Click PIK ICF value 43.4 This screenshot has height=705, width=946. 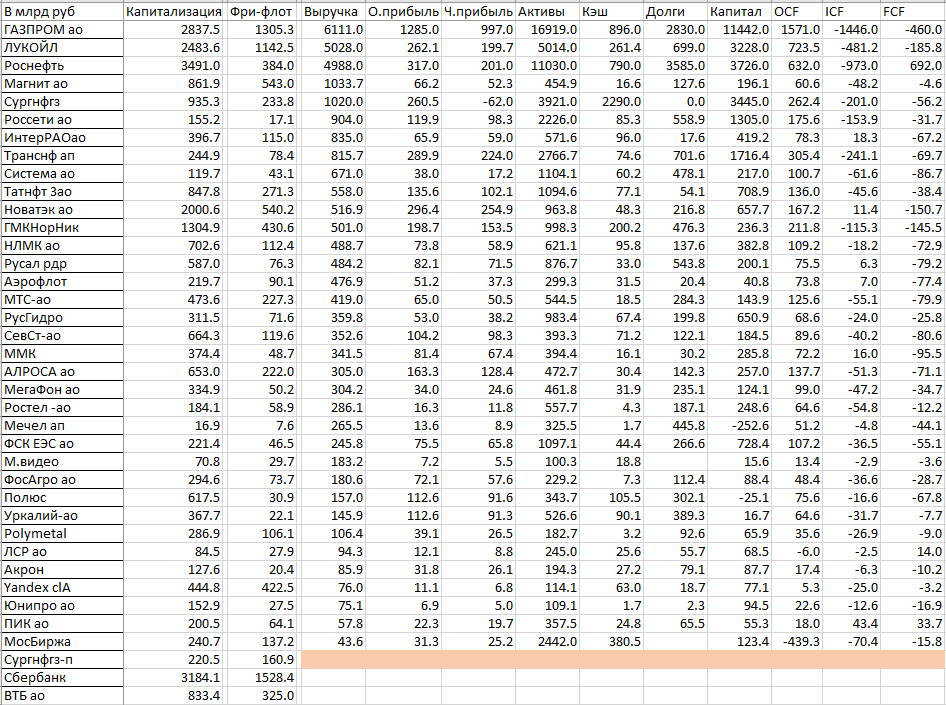tap(851, 624)
